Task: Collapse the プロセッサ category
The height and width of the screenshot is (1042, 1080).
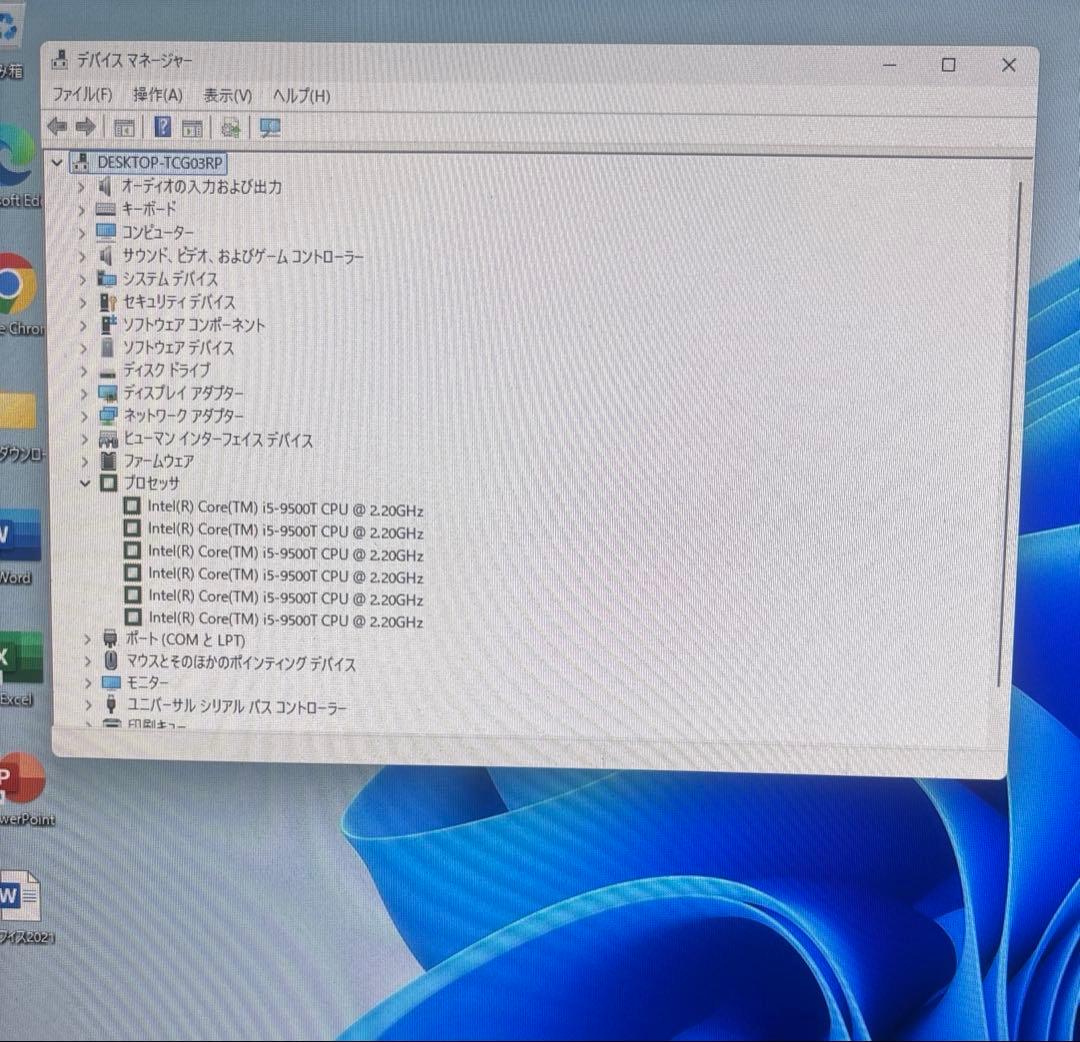Action: (85, 483)
